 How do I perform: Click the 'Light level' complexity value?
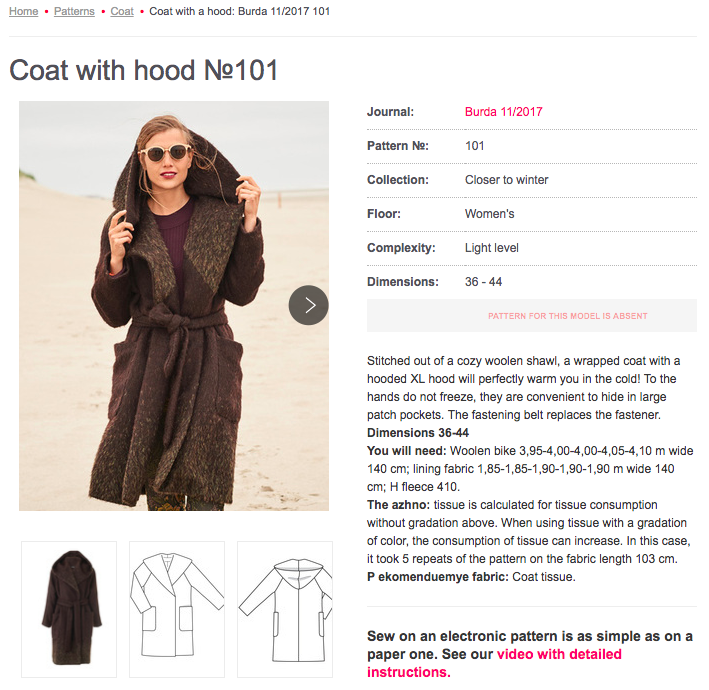click(x=491, y=248)
